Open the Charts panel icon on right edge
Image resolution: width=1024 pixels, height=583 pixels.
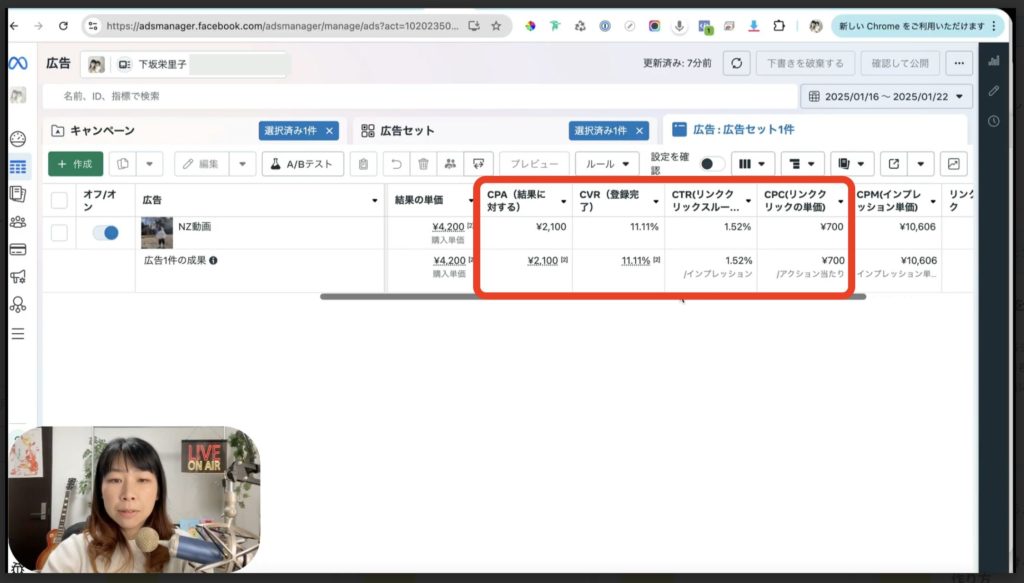(x=994, y=62)
